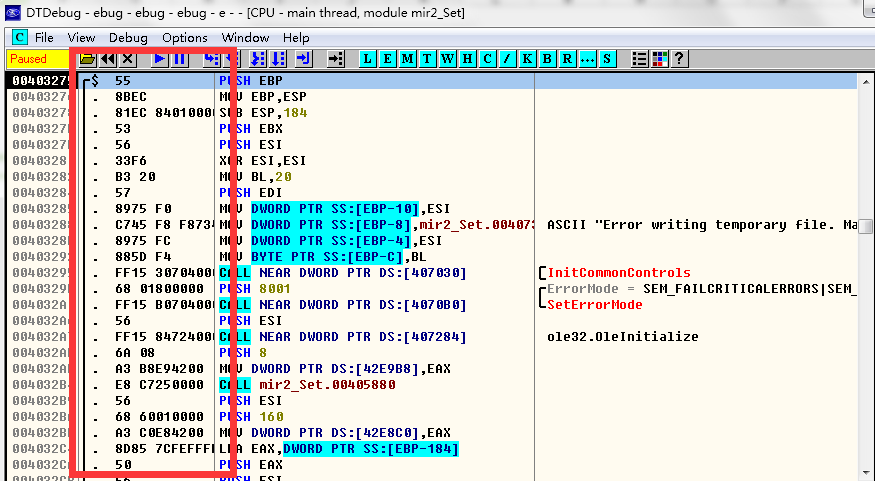Select LEA EAX,DWORD PTR SS:[EBP-184] line
This screenshot has width=875, height=481.
(x=339, y=449)
